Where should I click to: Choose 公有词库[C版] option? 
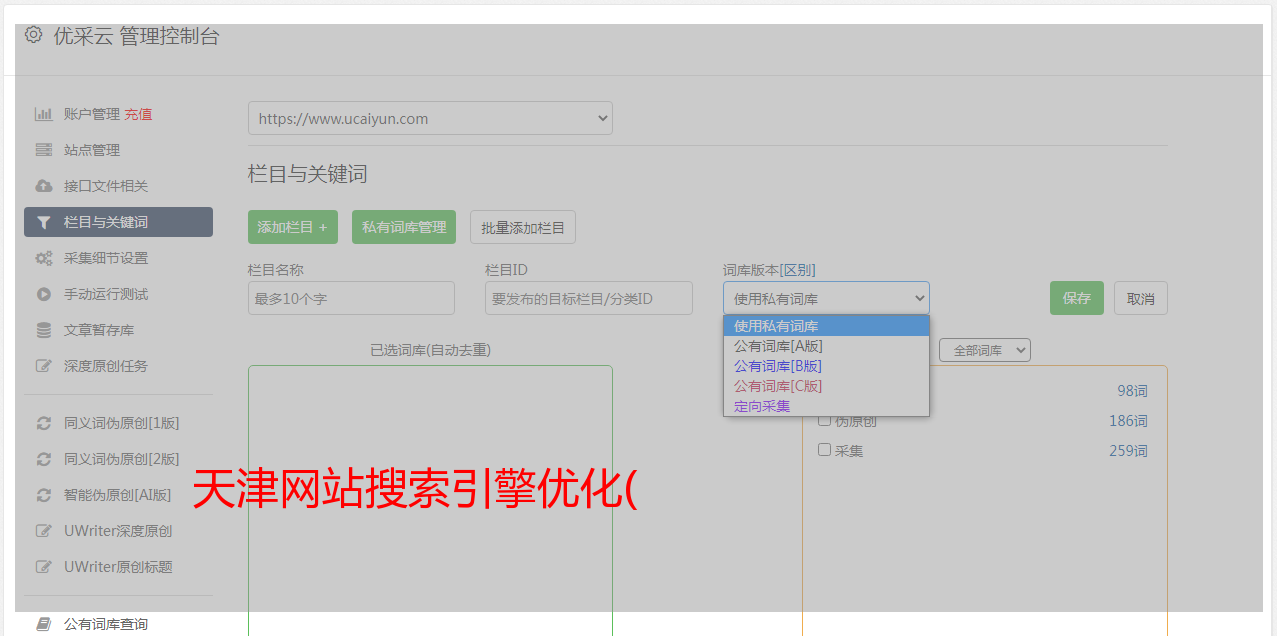point(826,386)
